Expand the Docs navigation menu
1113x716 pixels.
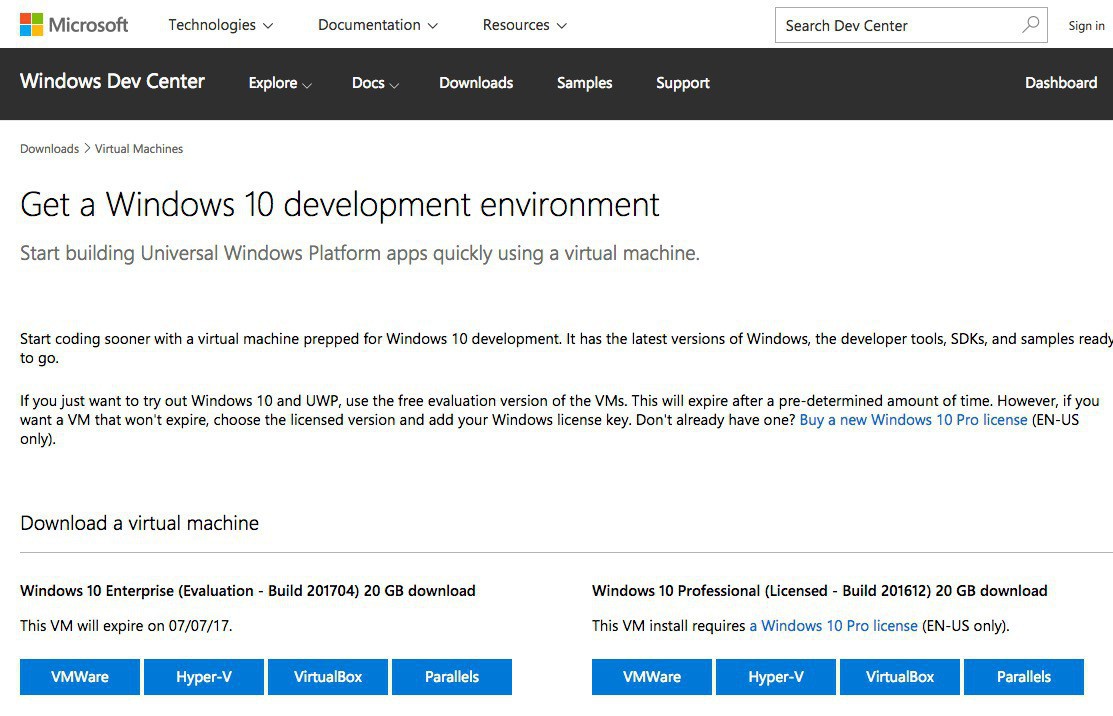click(375, 83)
